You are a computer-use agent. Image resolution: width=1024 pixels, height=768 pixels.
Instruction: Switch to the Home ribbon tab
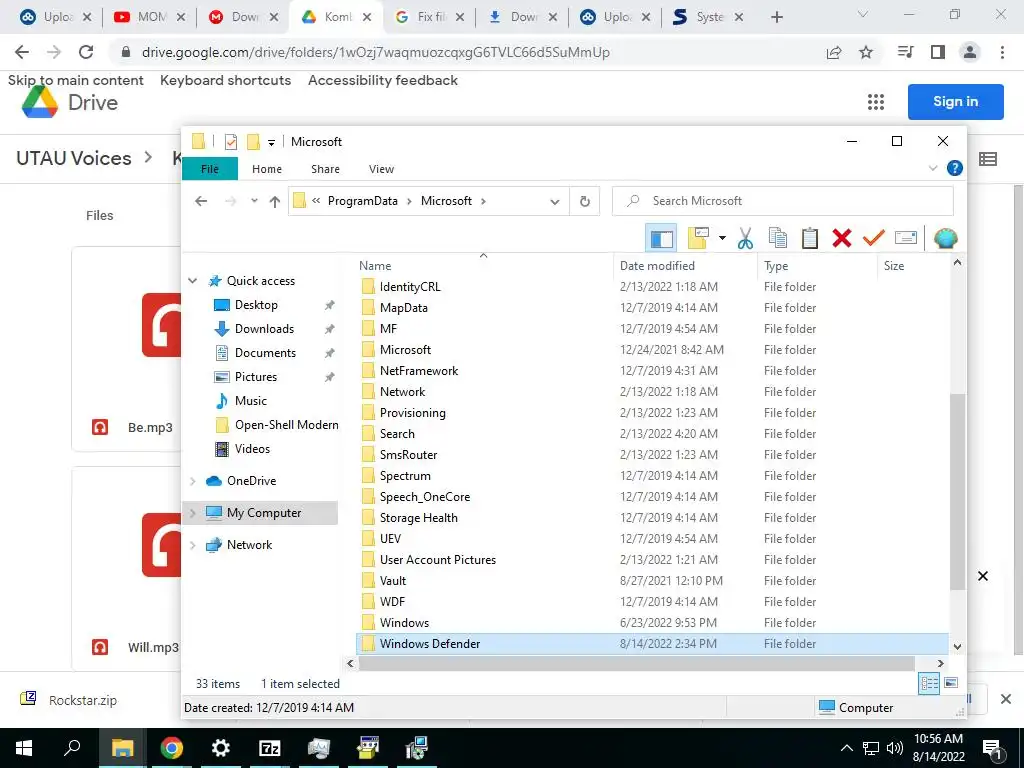[266, 169]
